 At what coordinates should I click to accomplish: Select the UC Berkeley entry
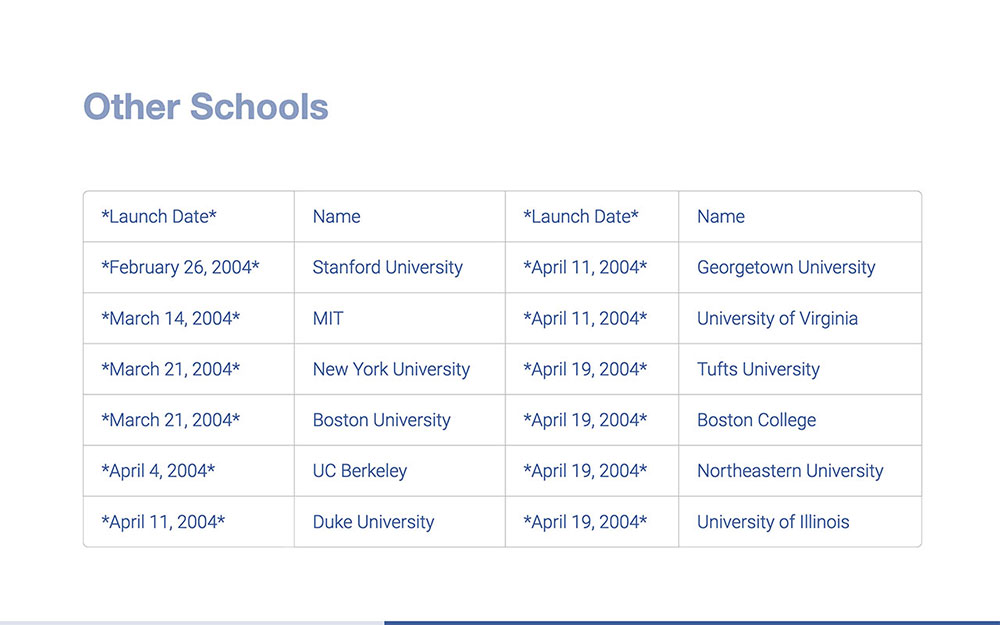tap(359, 471)
